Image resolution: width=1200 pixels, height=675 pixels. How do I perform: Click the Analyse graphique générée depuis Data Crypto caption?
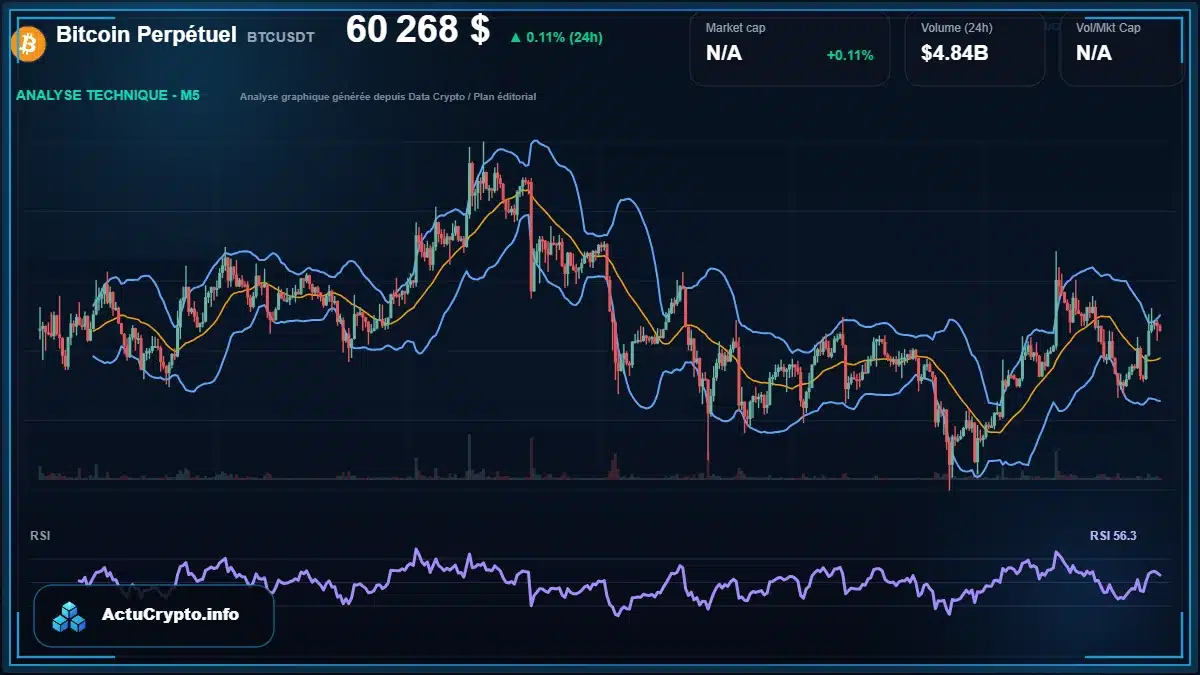point(388,97)
